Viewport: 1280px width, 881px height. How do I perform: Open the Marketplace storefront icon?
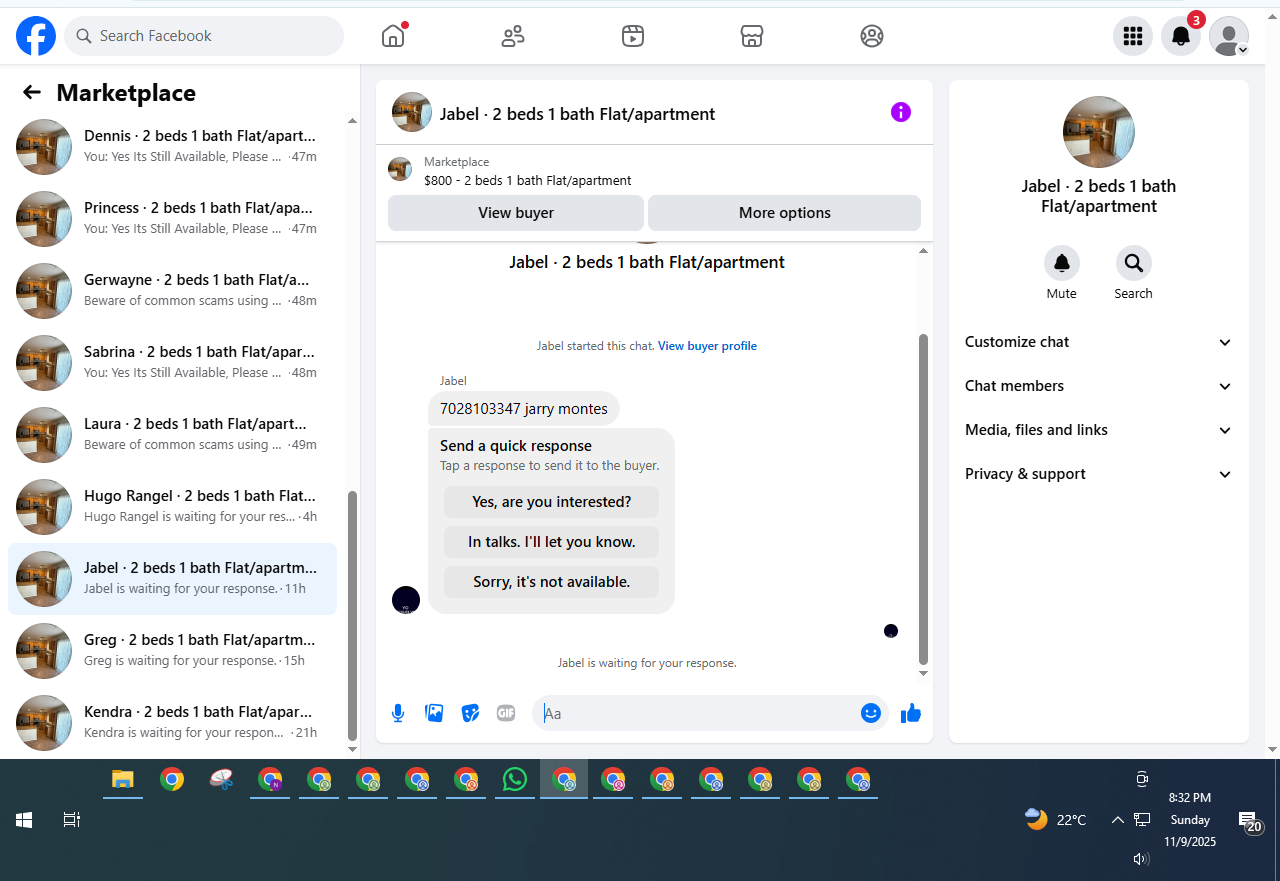click(752, 36)
